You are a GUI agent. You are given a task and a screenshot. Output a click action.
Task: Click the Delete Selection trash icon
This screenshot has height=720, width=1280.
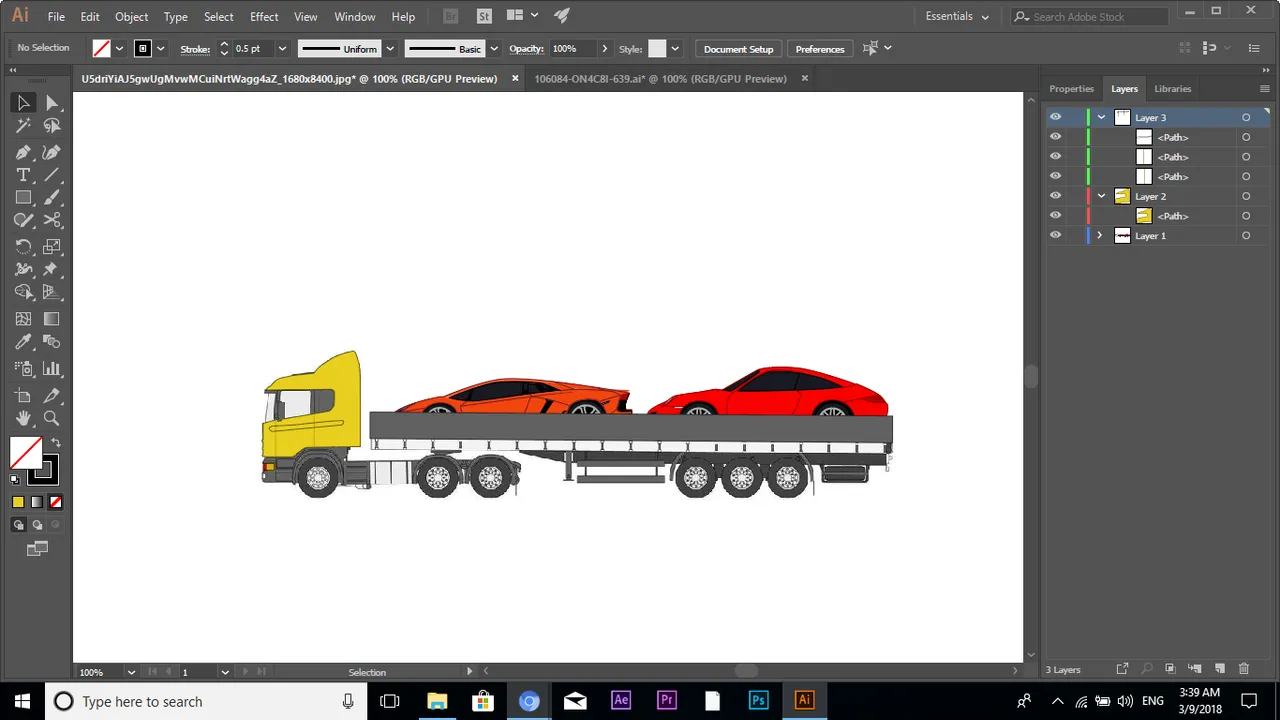tap(1244, 669)
